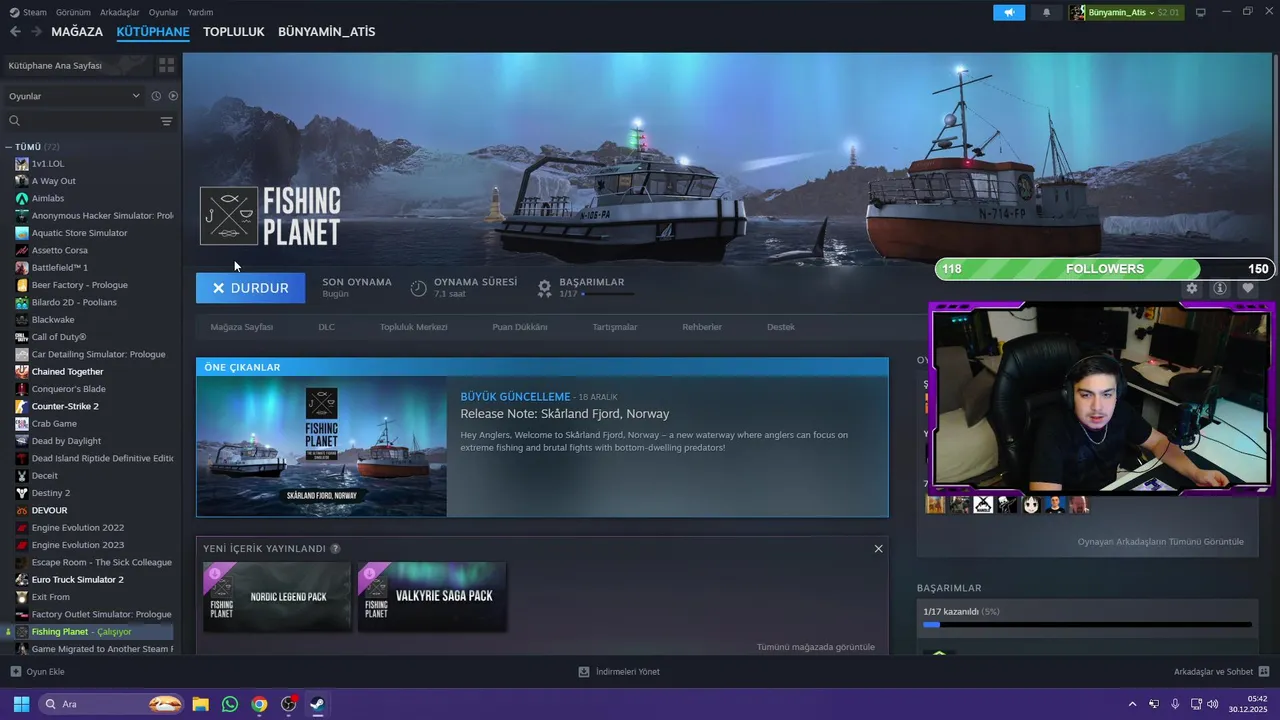Dismiss the new content panel X
1280x720 pixels.
click(x=878, y=549)
